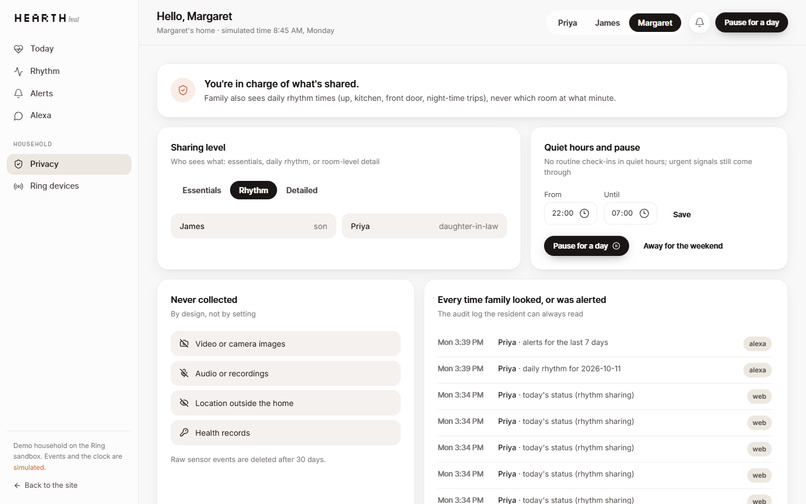Click the no-camera icon beside Video or camera images
Screen dimensions: 806x504
[x=184, y=344]
